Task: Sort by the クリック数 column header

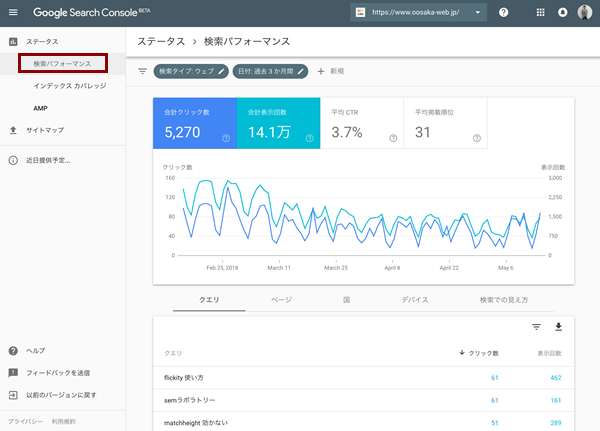Action: [x=479, y=353]
